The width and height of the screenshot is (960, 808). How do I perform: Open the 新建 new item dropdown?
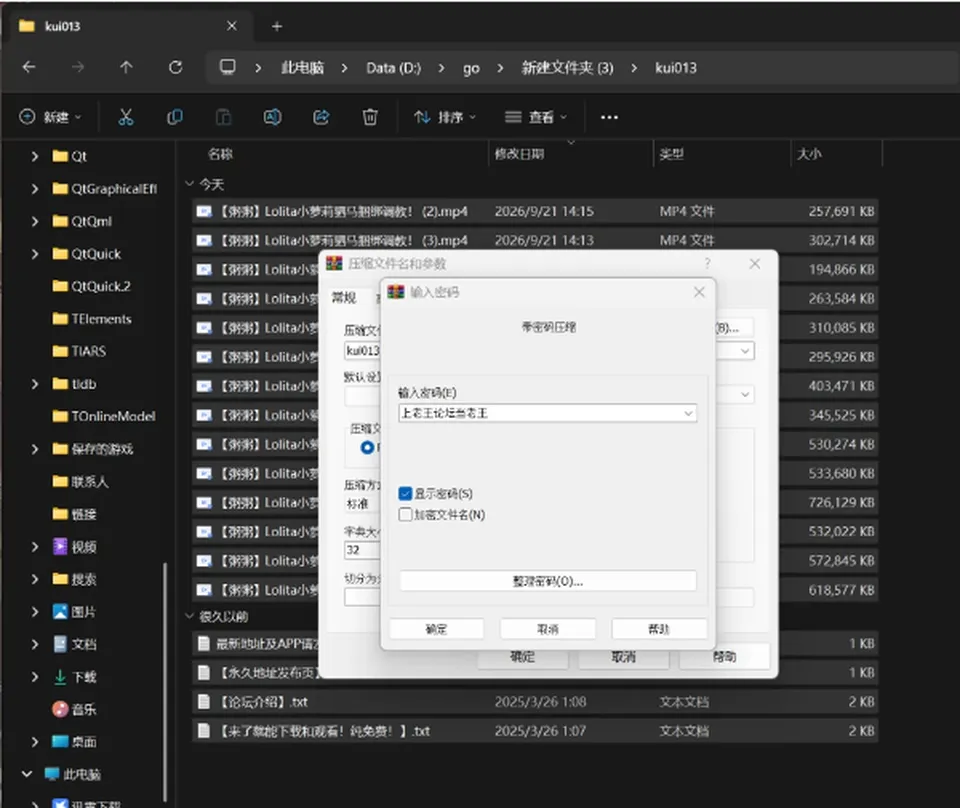(51, 117)
